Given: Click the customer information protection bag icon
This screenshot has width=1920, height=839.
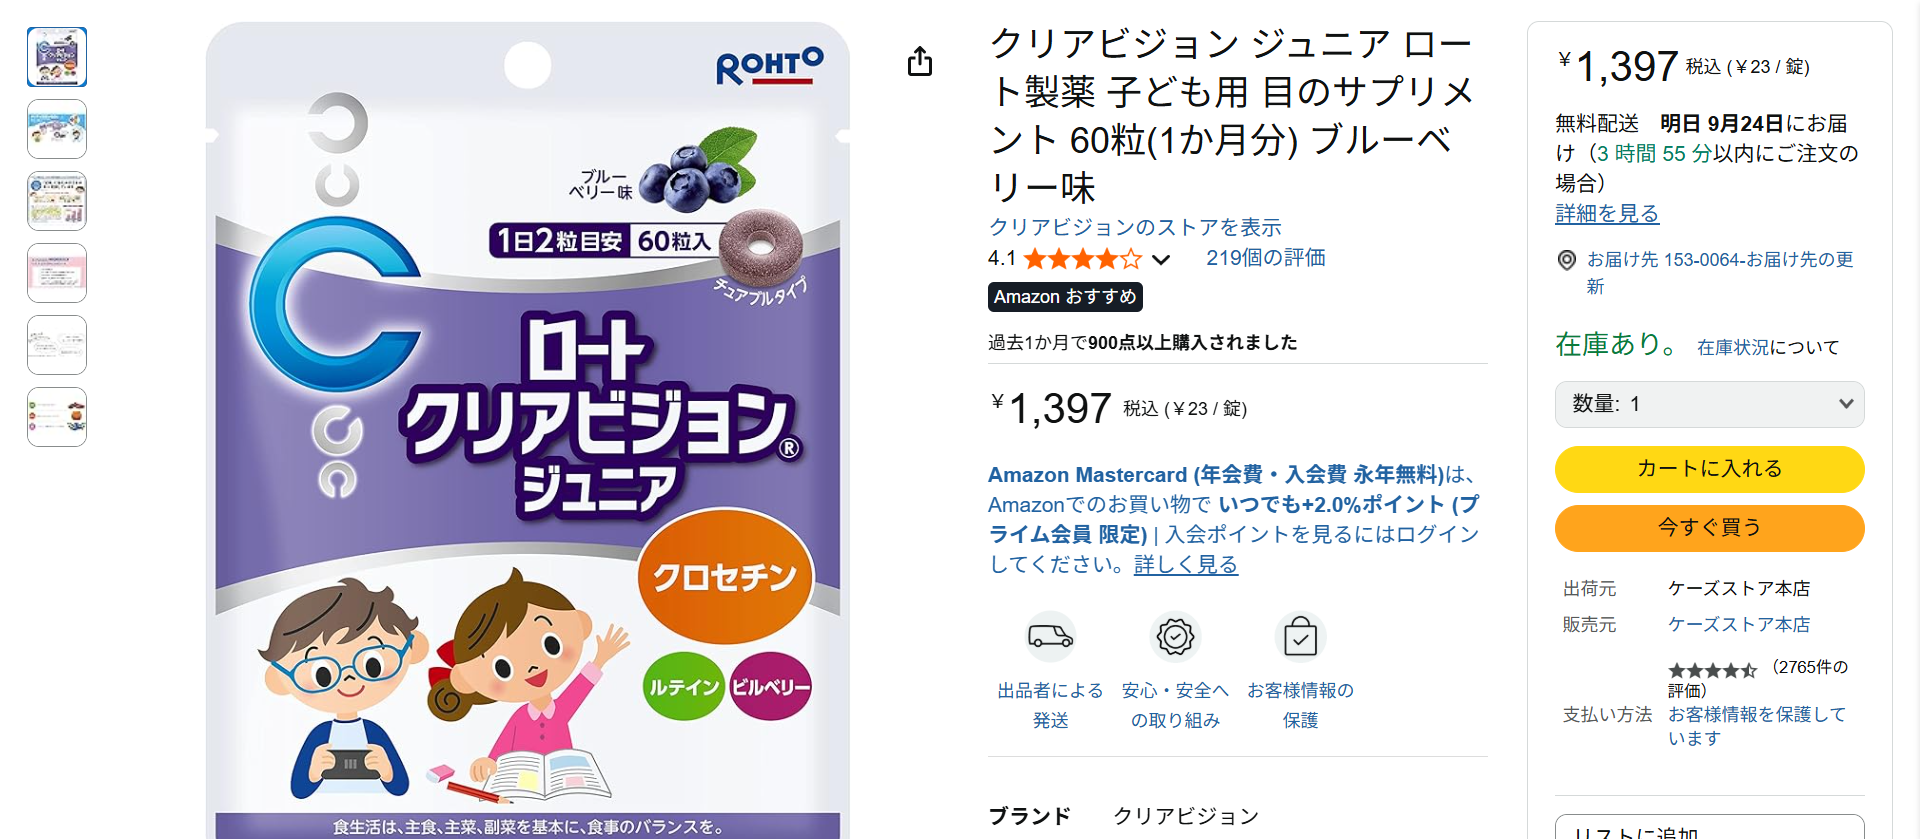Looking at the screenshot, I should (1300, 636).
